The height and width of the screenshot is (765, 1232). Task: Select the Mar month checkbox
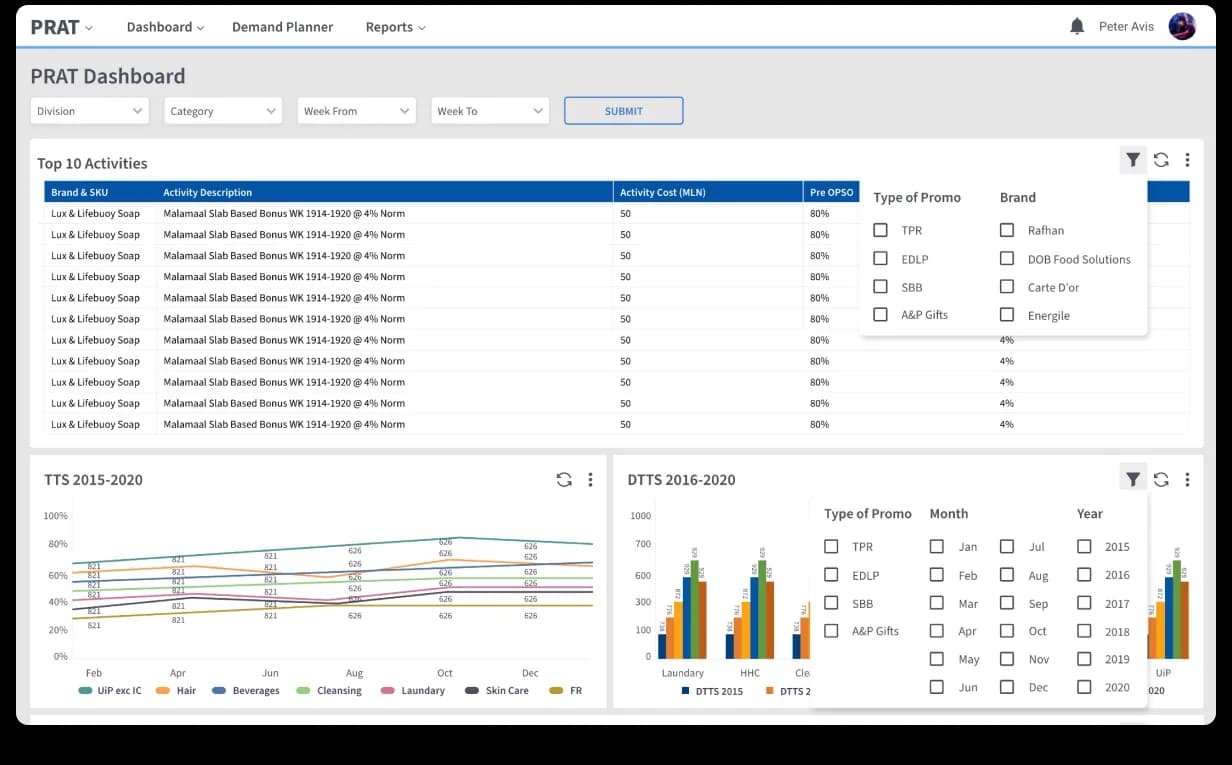[937, 602]
